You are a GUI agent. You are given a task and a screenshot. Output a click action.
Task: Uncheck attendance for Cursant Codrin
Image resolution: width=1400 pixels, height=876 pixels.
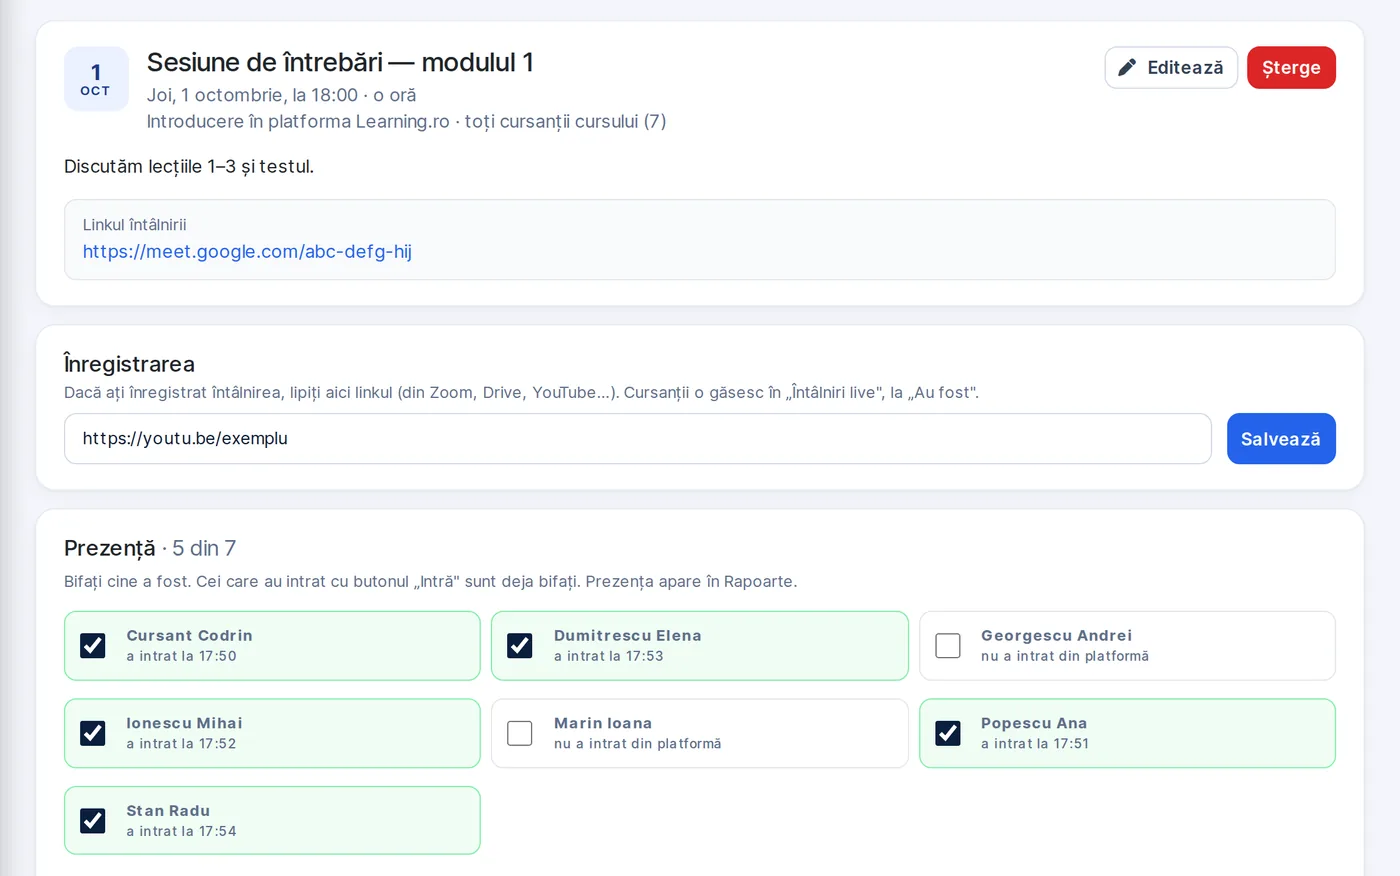(x=93, y=646)
